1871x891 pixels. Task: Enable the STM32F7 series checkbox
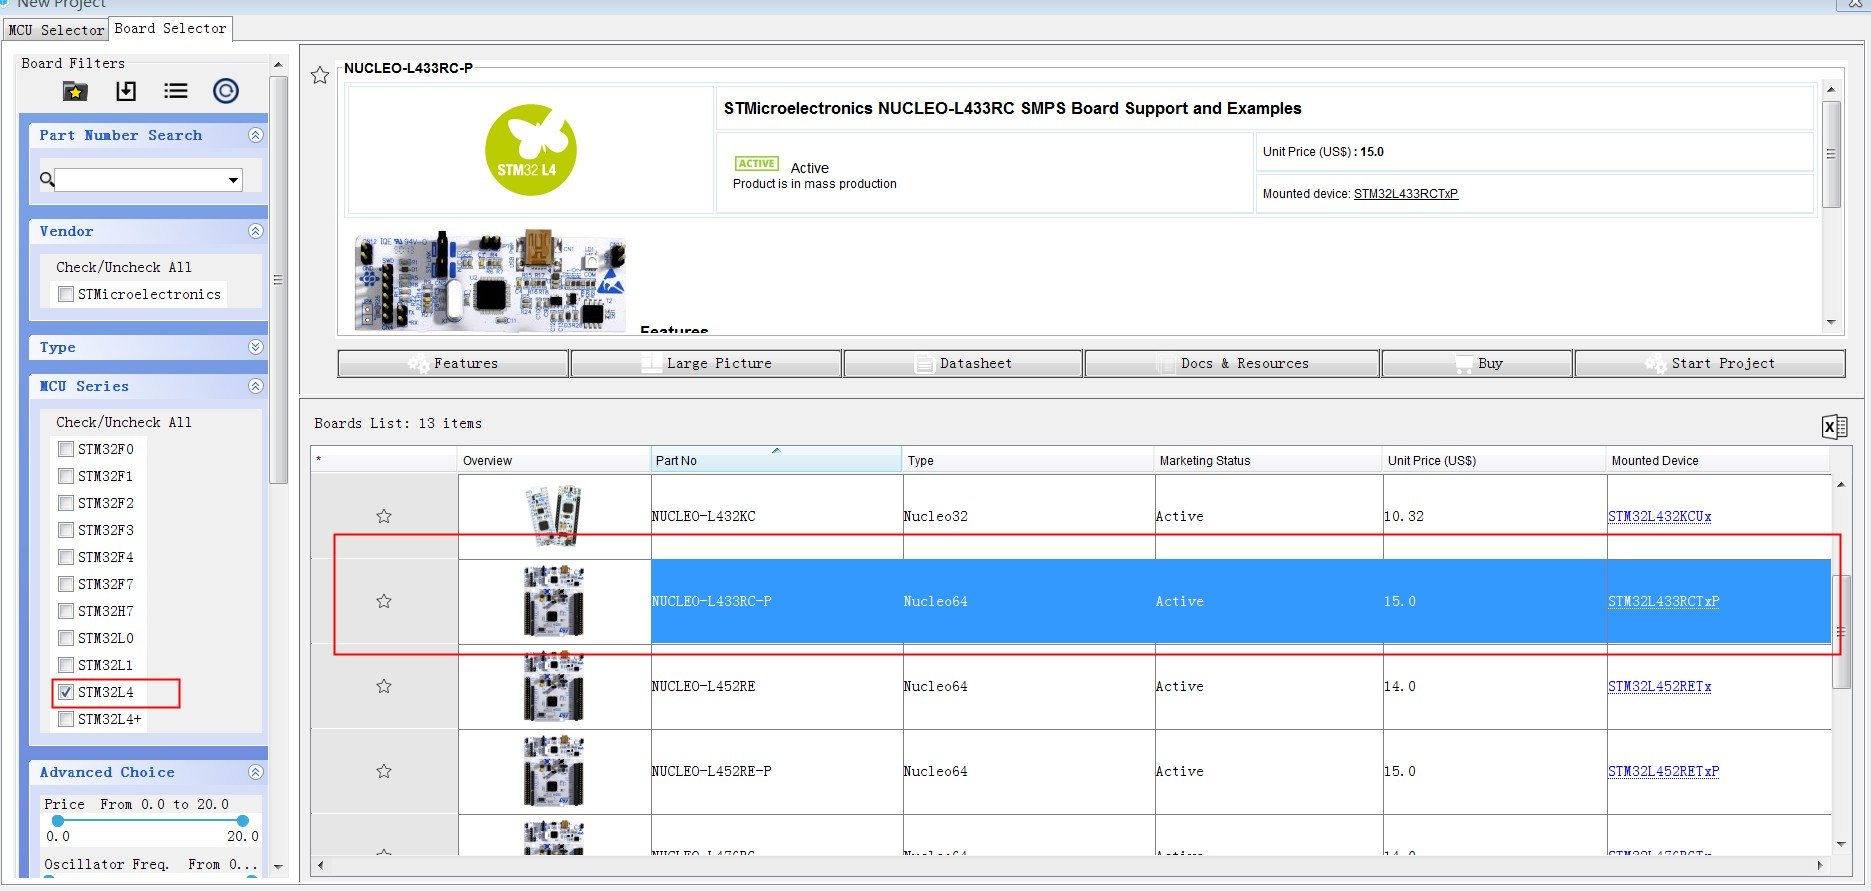click(66, 584)
